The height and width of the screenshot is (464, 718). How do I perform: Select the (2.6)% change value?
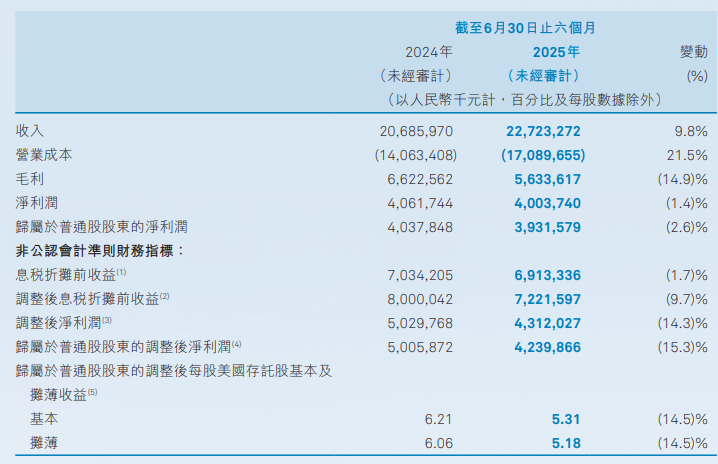point(687,228)
